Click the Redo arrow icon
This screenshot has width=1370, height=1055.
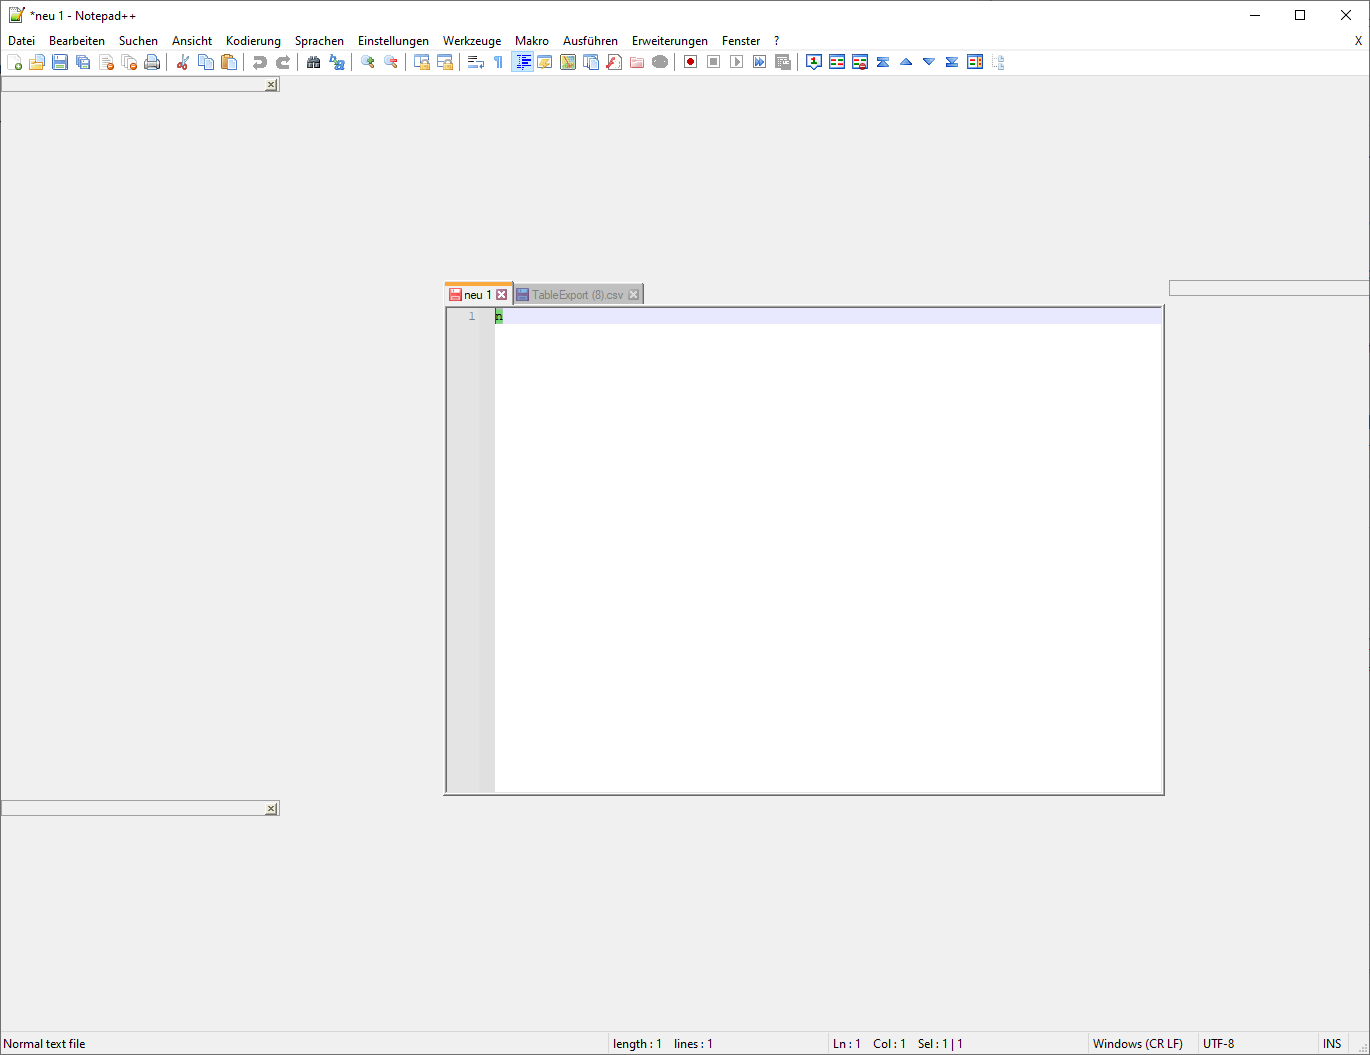(x=283, y=62)
